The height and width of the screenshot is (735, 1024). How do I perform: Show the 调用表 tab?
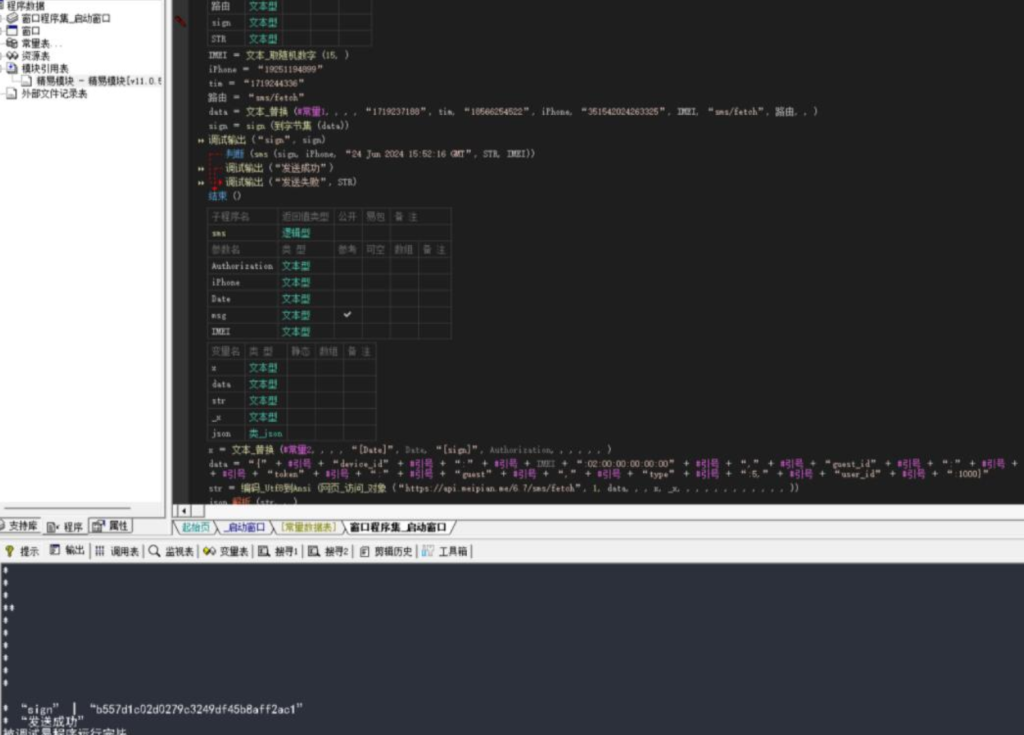click(118, 551)
